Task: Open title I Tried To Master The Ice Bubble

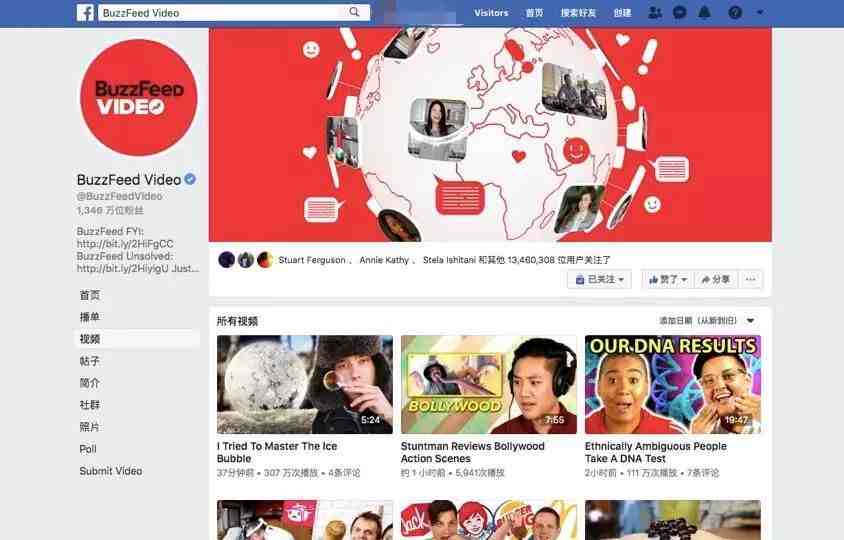Action: pyautogui.click(x=277, y=452)
